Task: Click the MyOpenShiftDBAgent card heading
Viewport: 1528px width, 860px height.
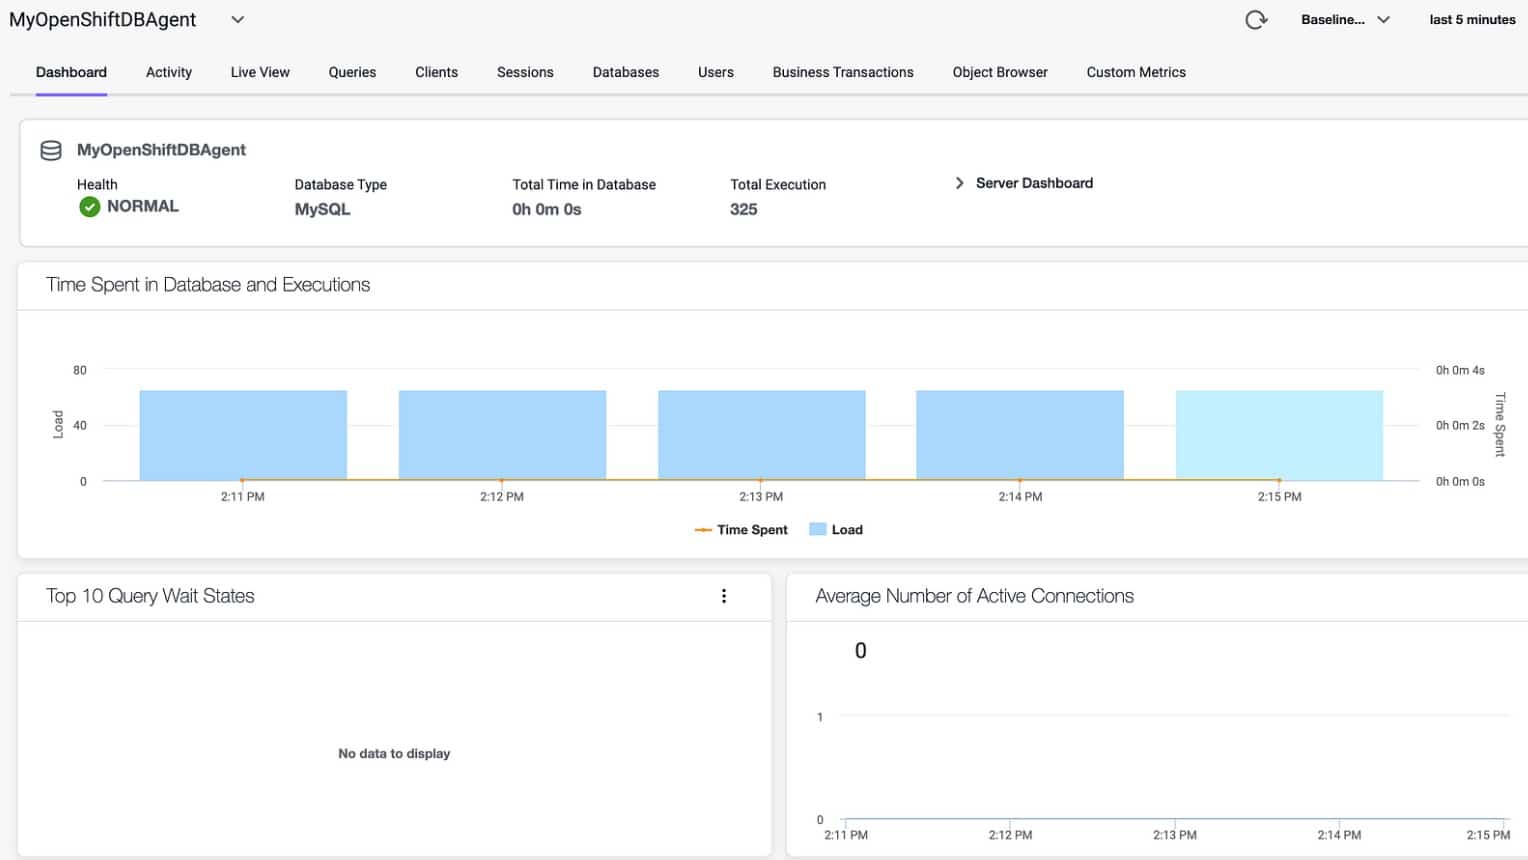Action: (x=161, y=150)
